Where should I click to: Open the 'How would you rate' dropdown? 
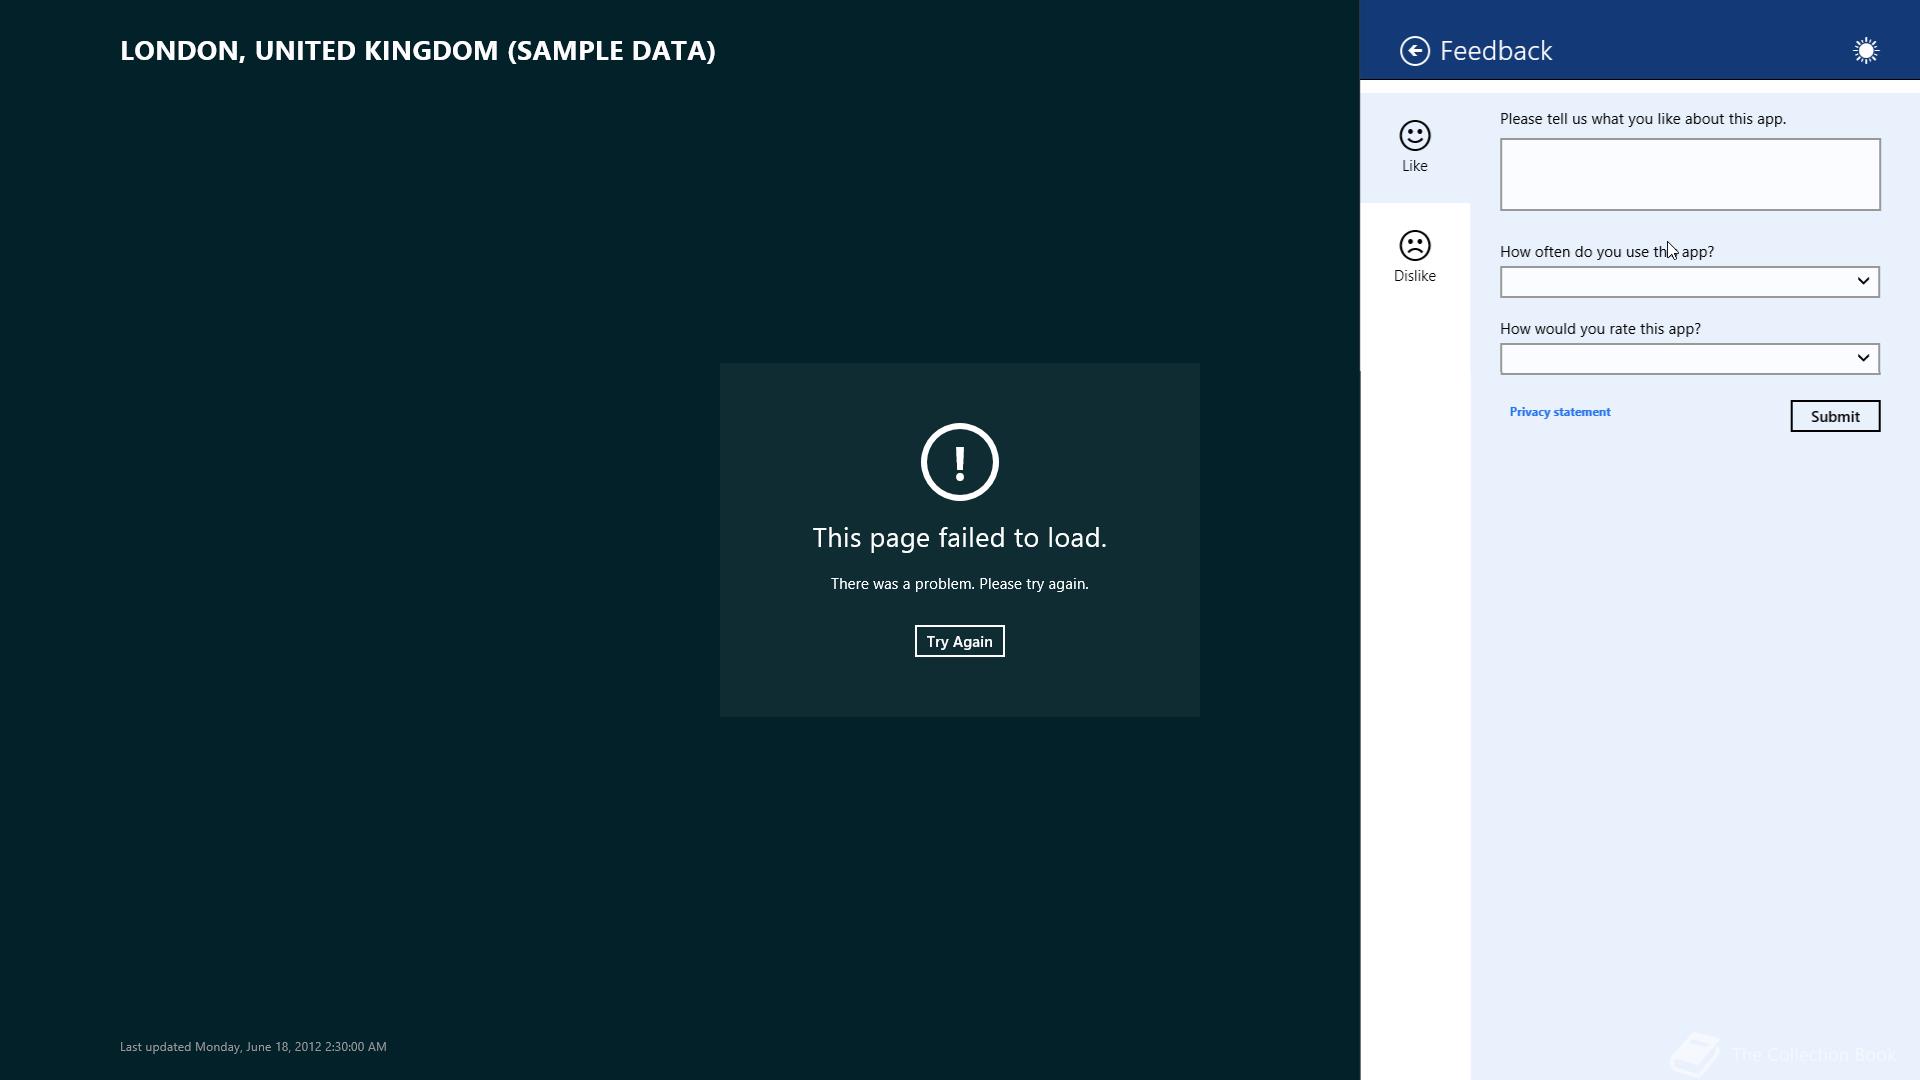click(1690, 359)
